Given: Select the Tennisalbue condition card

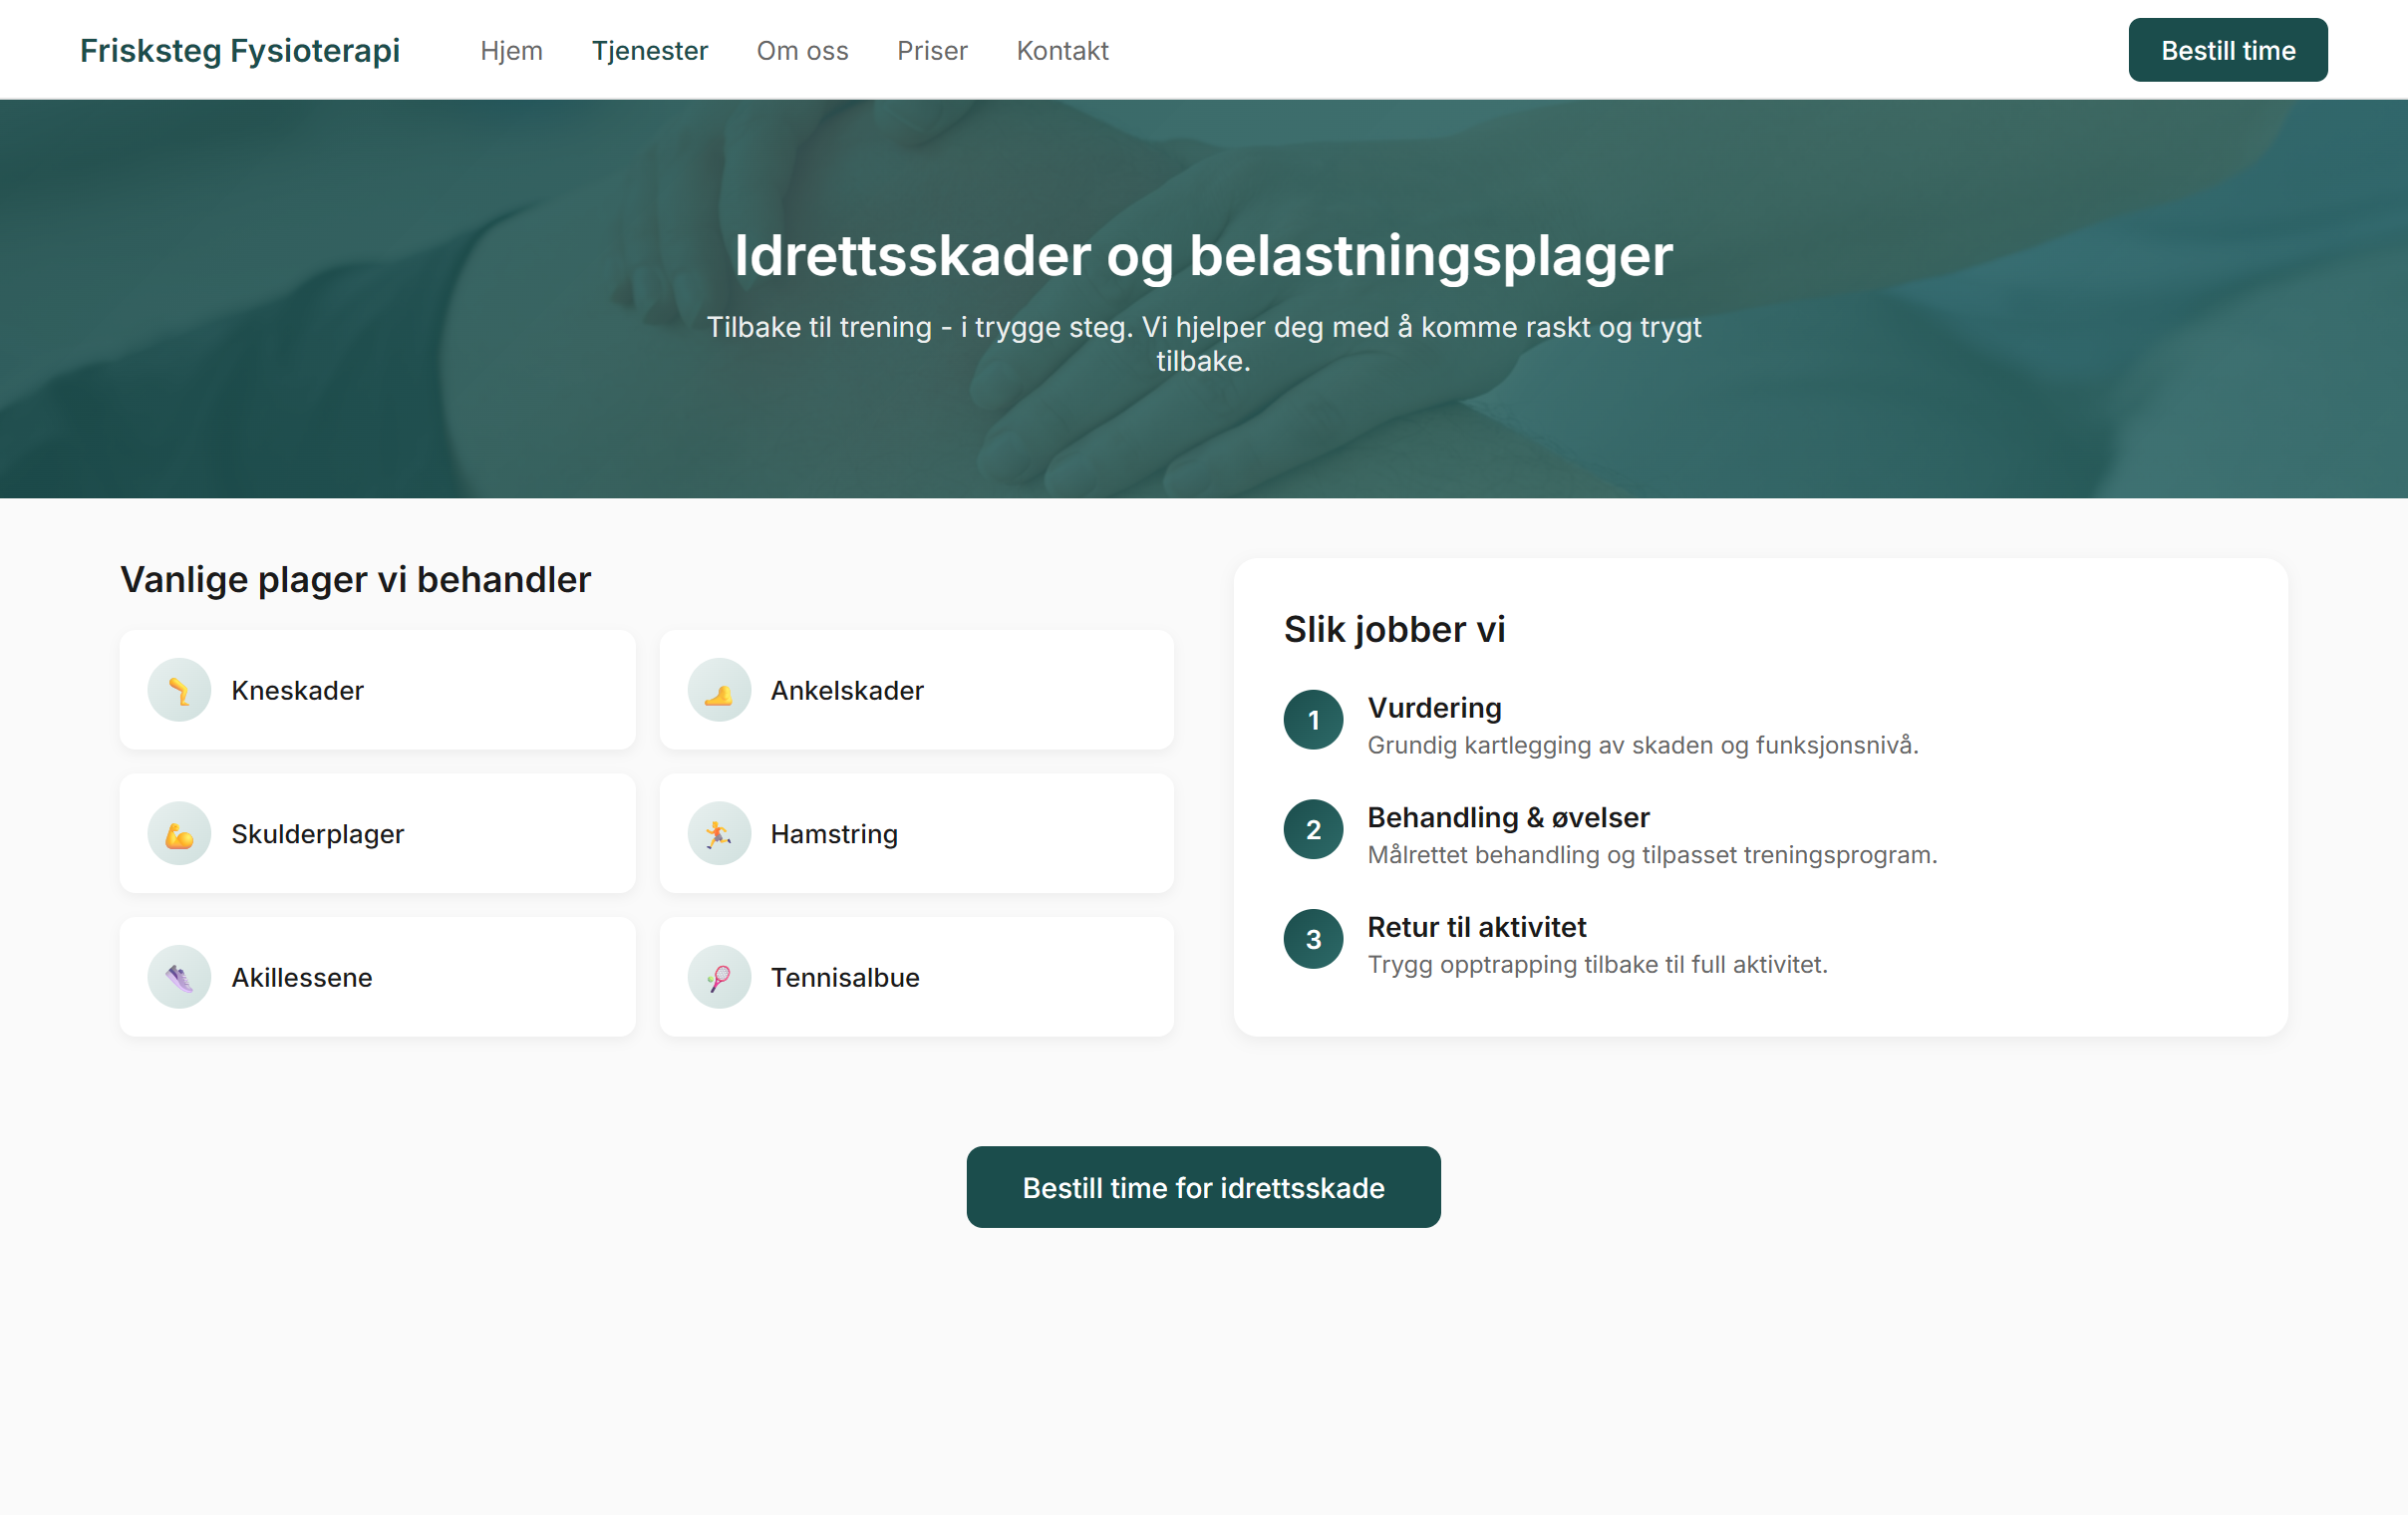Looking at the screenshot, I should click(916, 977).
